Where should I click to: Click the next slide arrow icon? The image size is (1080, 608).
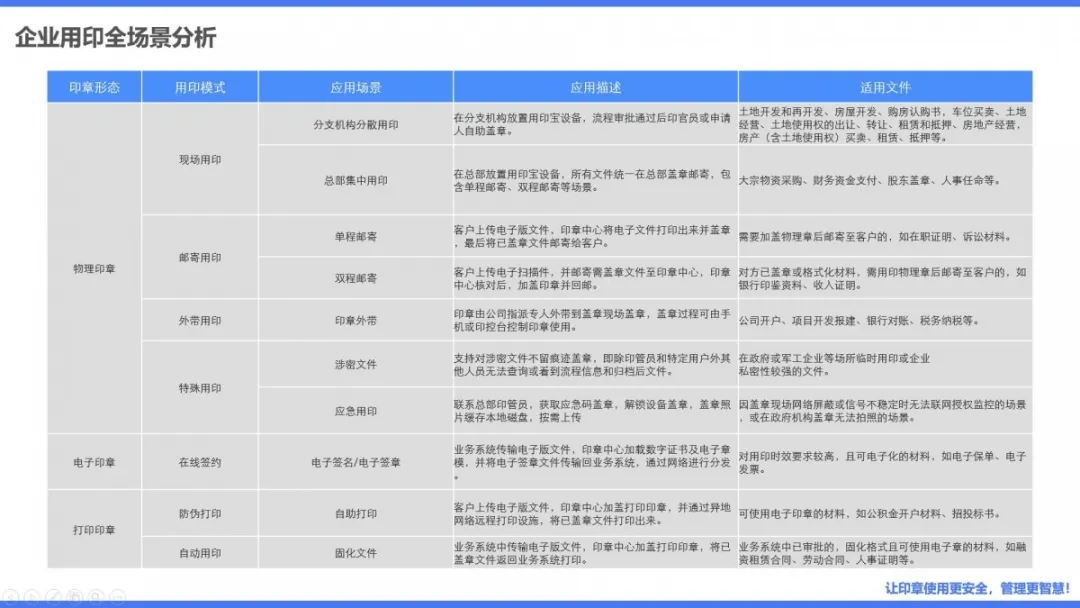click(32, 597)
